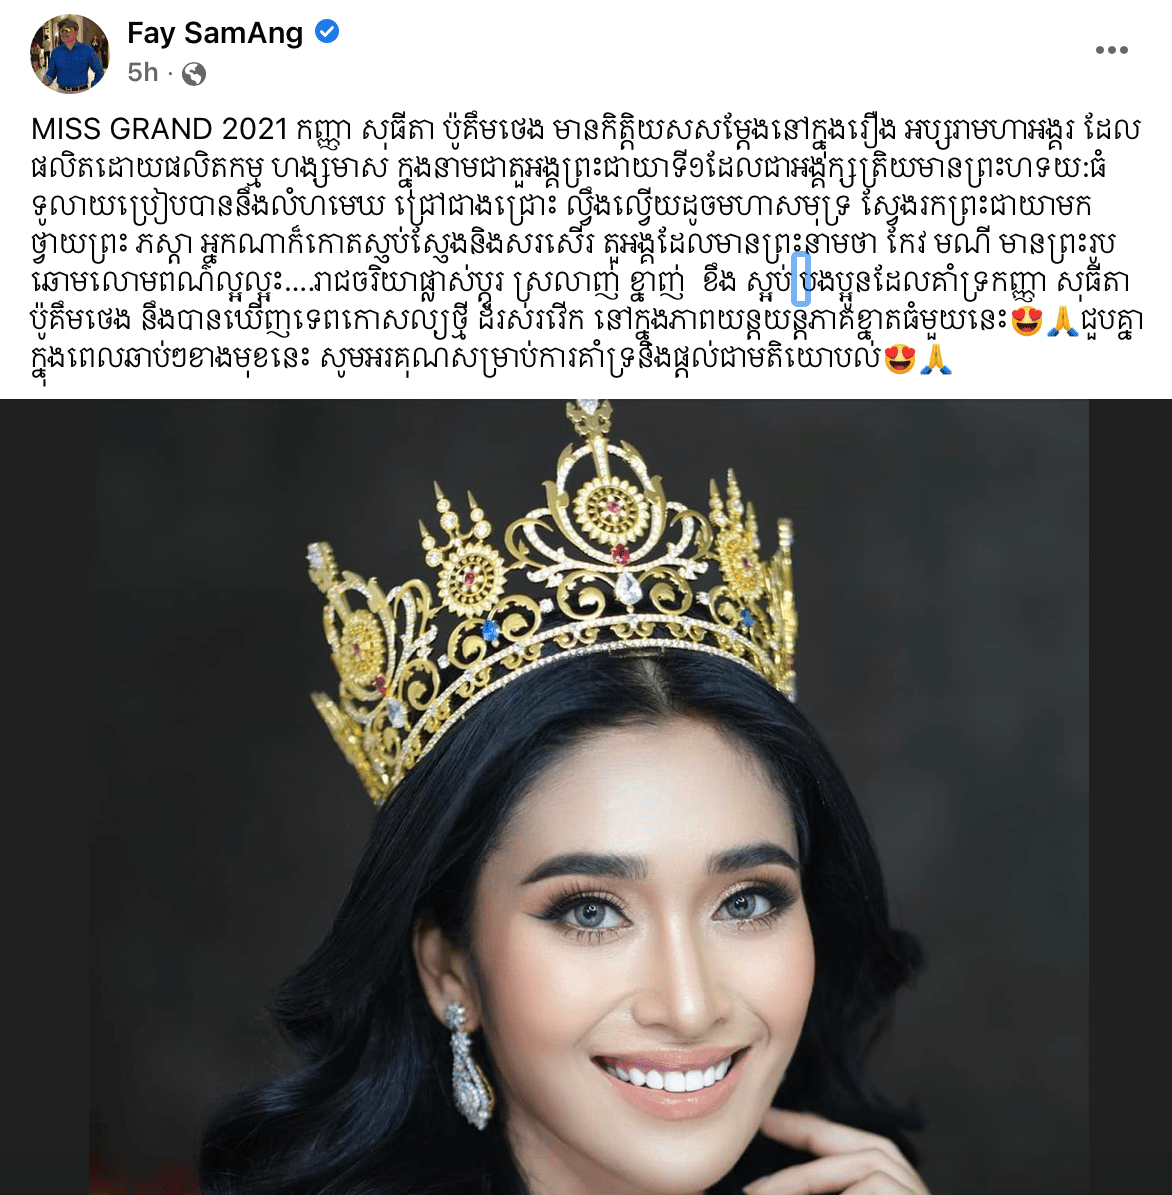Screen dimensions: 1172x1195
Task: Open the attached portrait photo
Action: coord(586,796)
